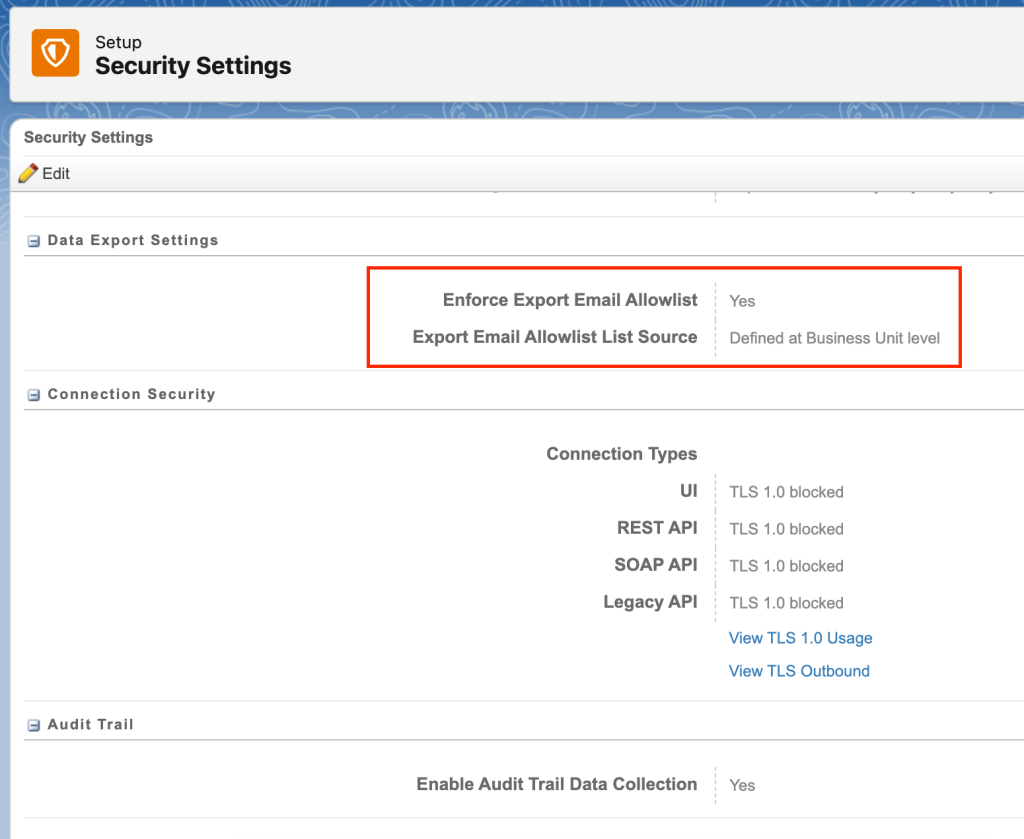
Task: Click the REST API row label
Action: 657,528
